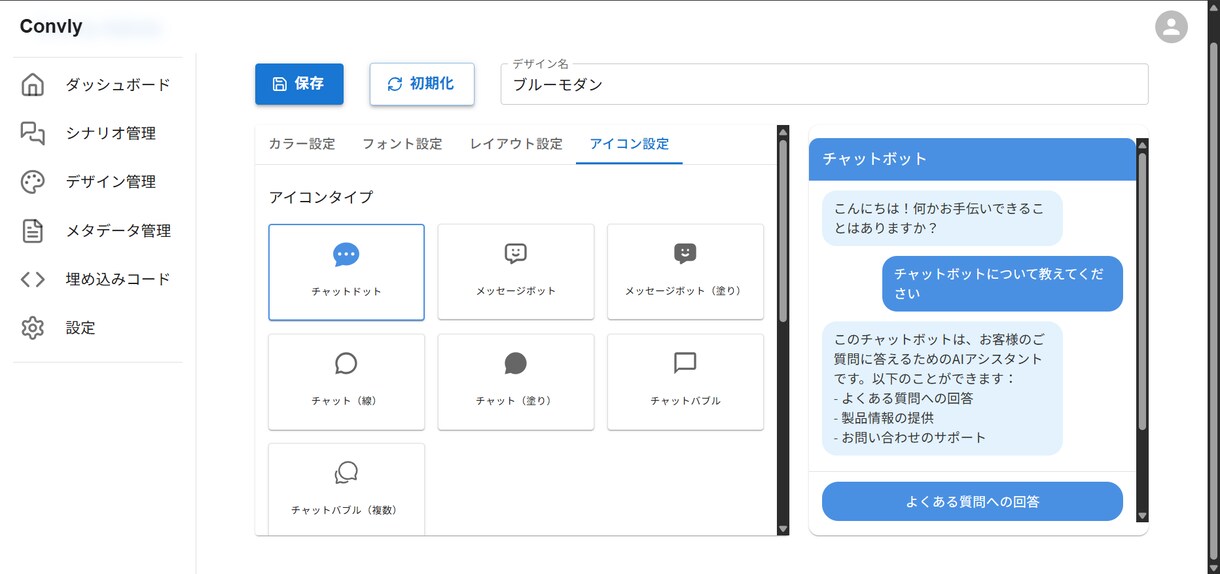Open the dashboard via its home icon
Screen dimensions: 1220x574
(x=33, y=85)
